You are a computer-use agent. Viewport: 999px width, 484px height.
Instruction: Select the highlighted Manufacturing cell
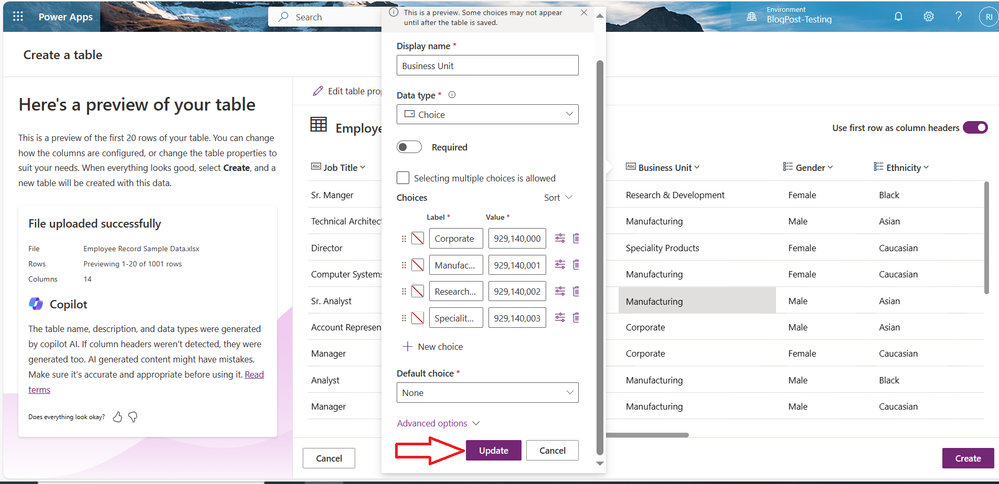pos(697,301)
